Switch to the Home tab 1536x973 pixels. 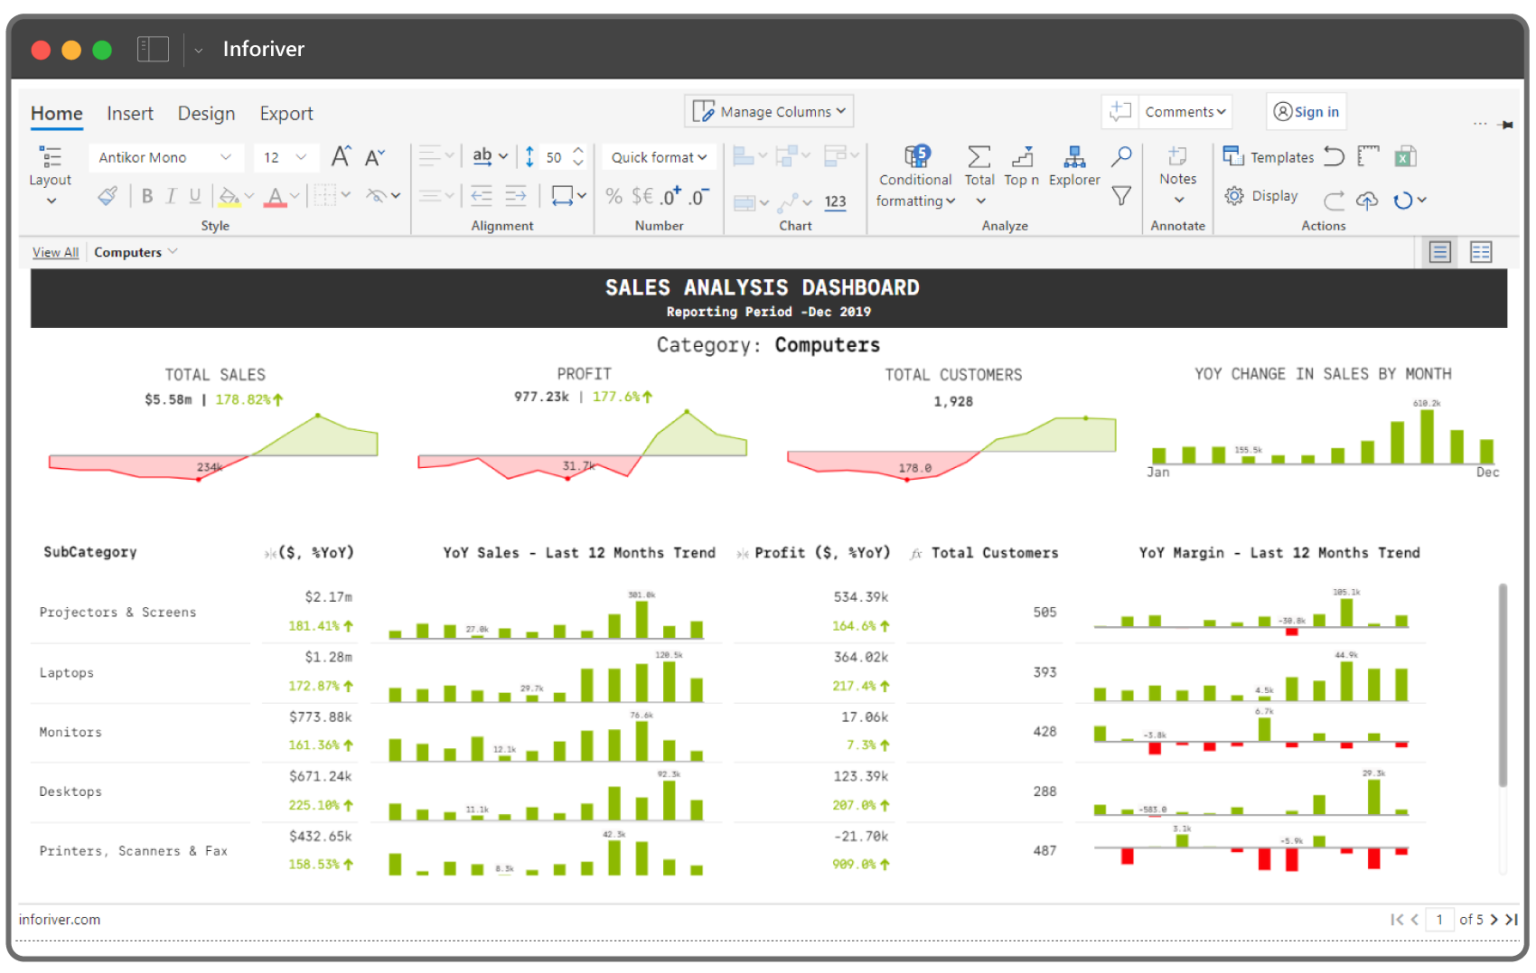[x=56, y=114]
